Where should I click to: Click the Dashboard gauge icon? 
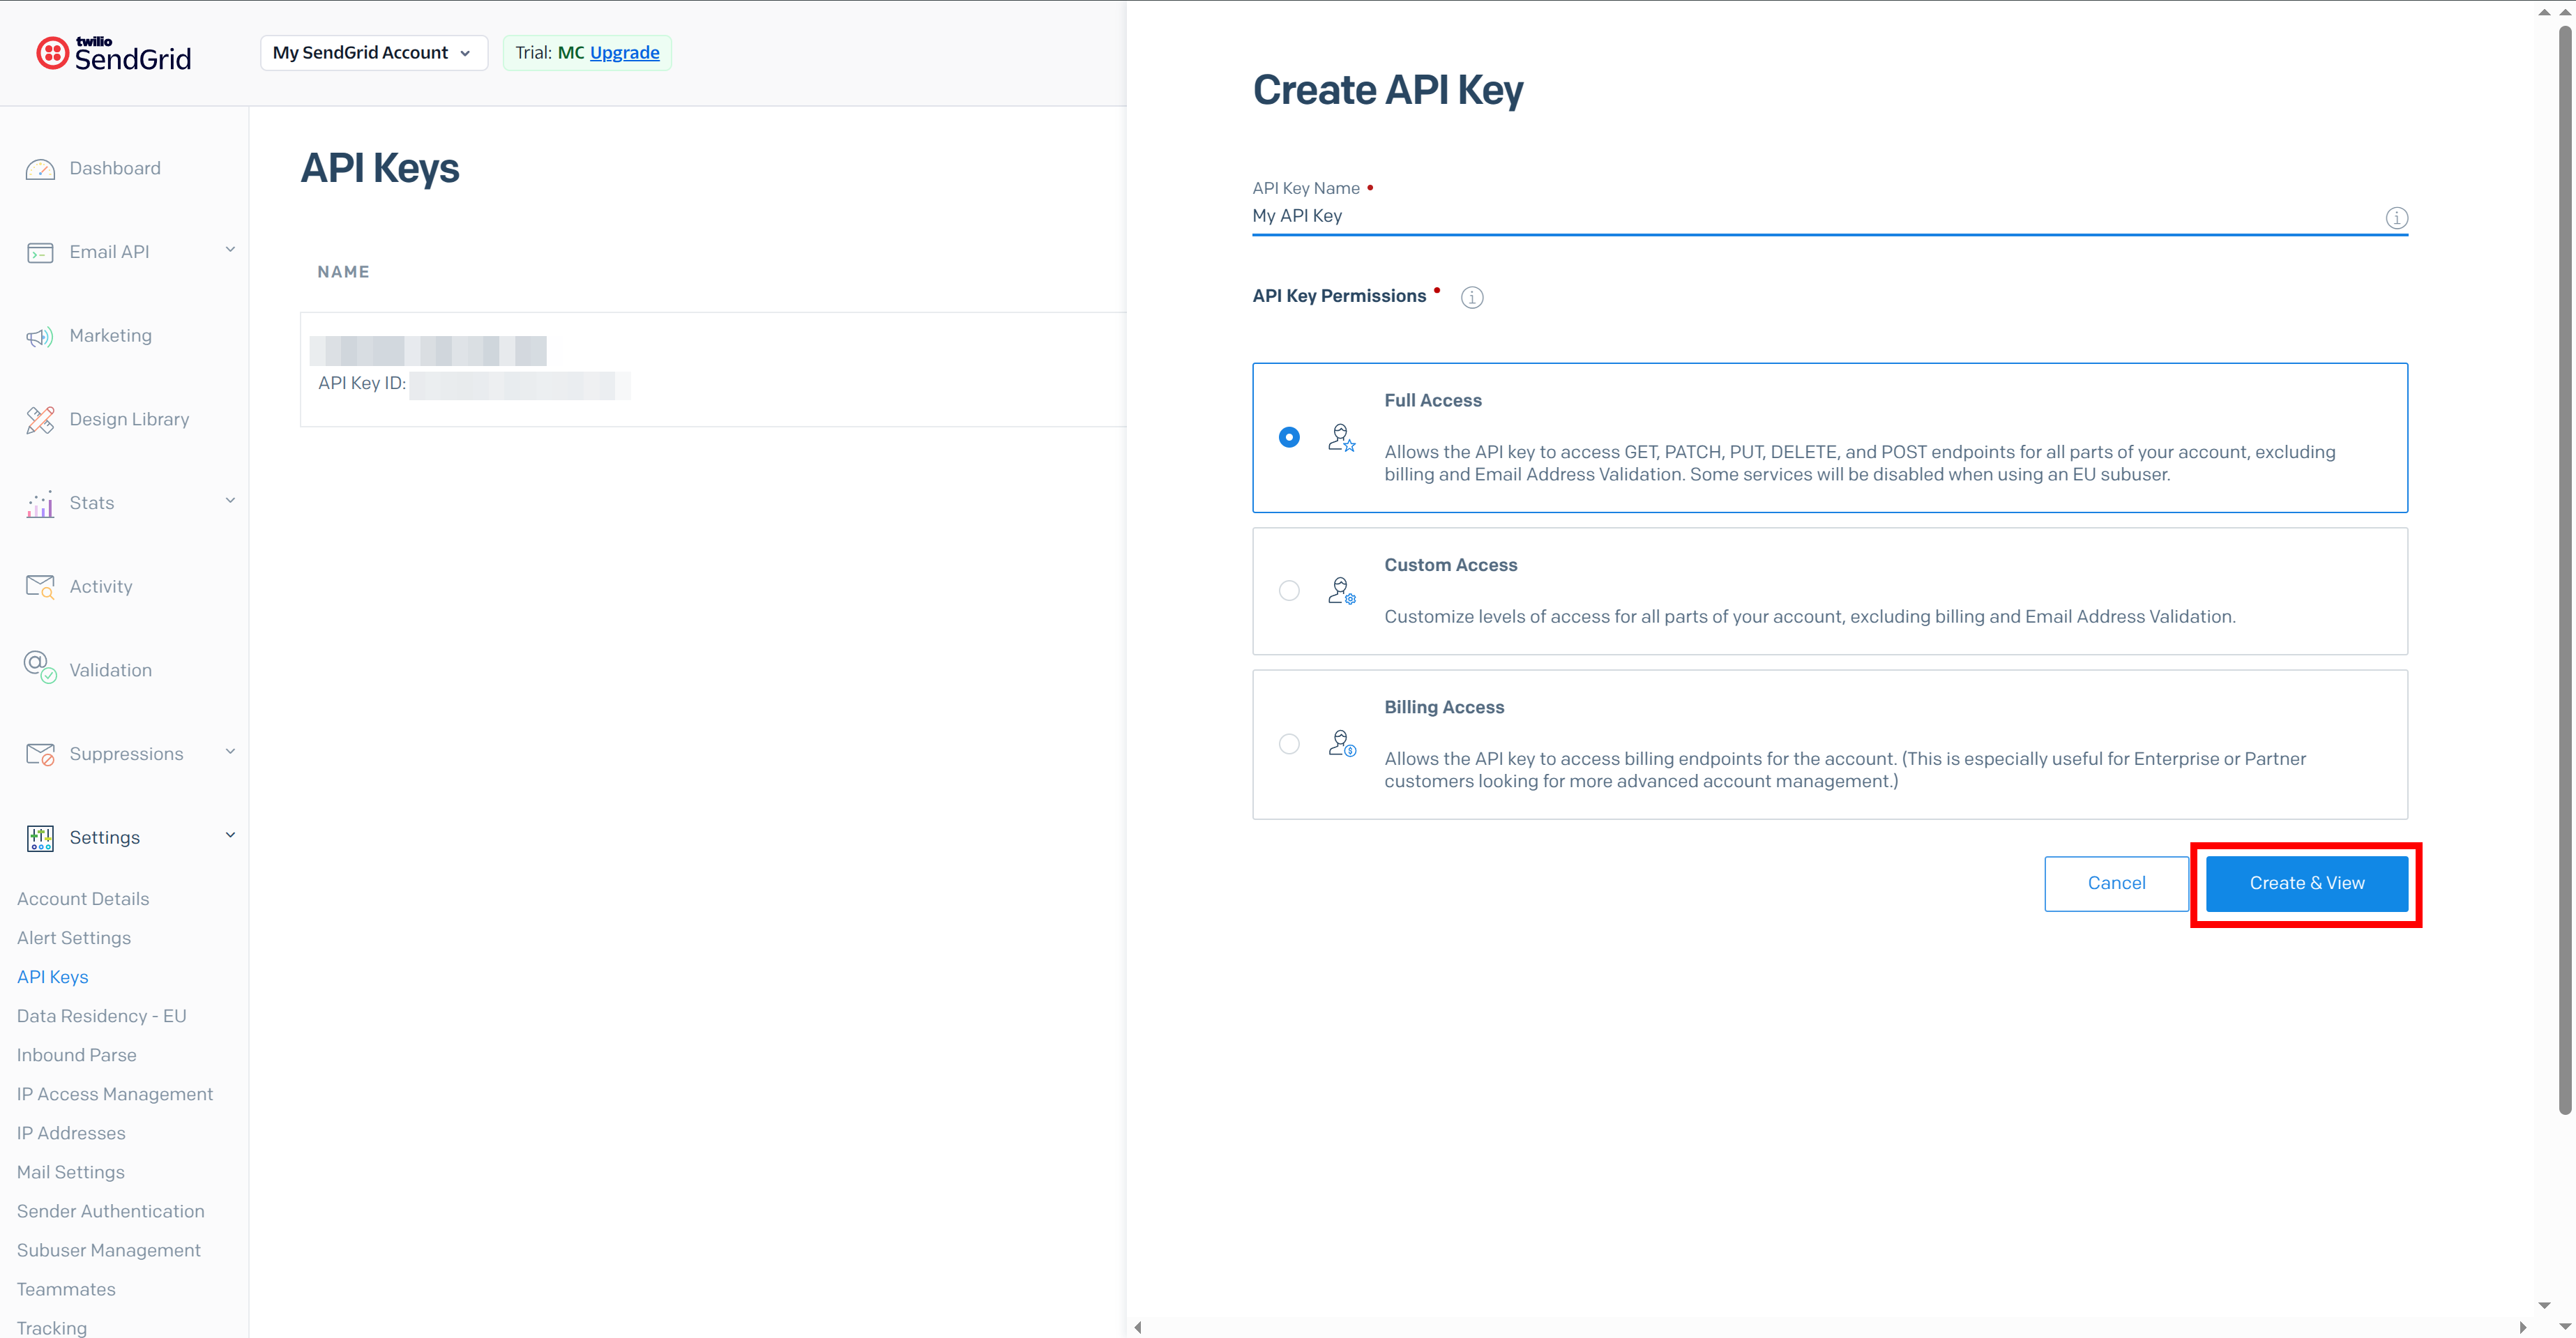(x=40, y=169)
